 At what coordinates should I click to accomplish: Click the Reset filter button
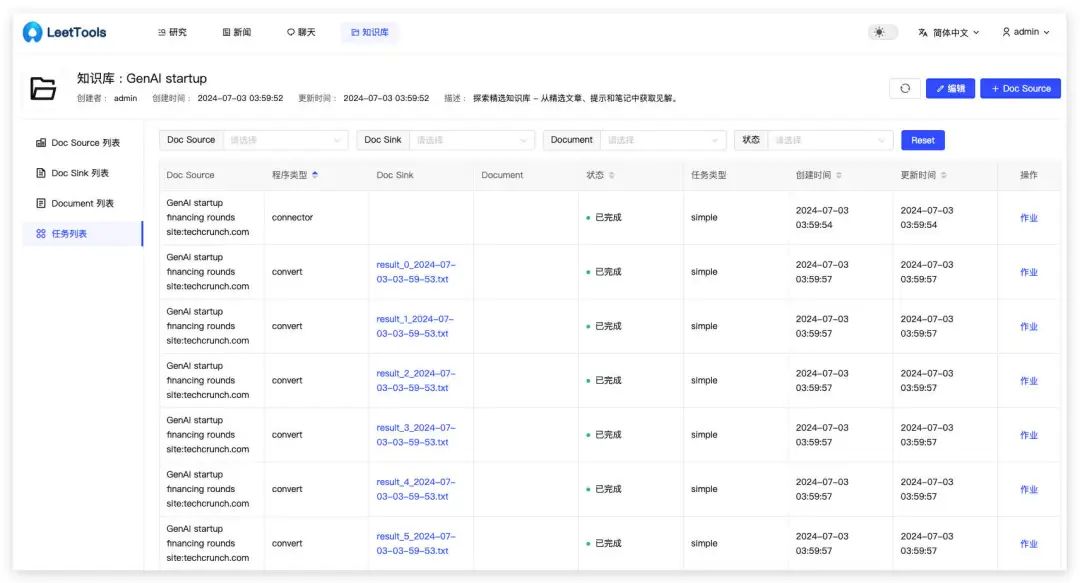(922, 140)
